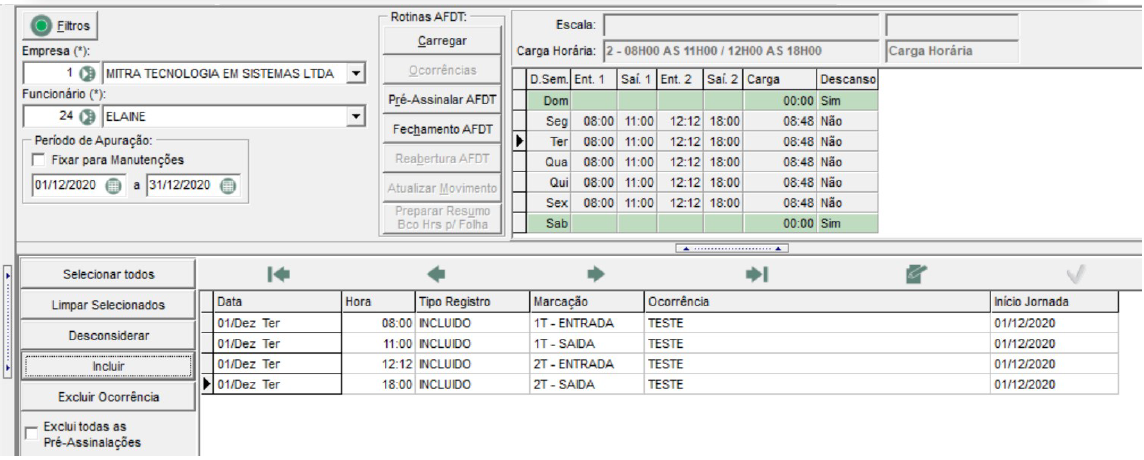Click the Empresa lookup icon beside code 1

[x=88, y=74]
